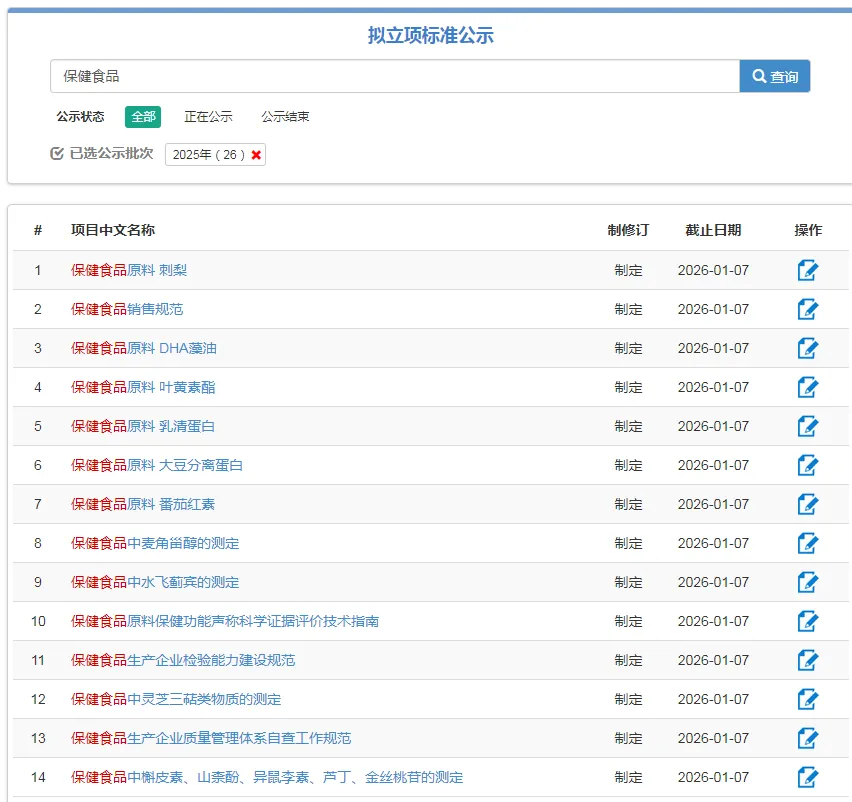Screen dimensions: 852x802
Task: Switch to 公示结束 status
Action: click(x=285, y=116)
